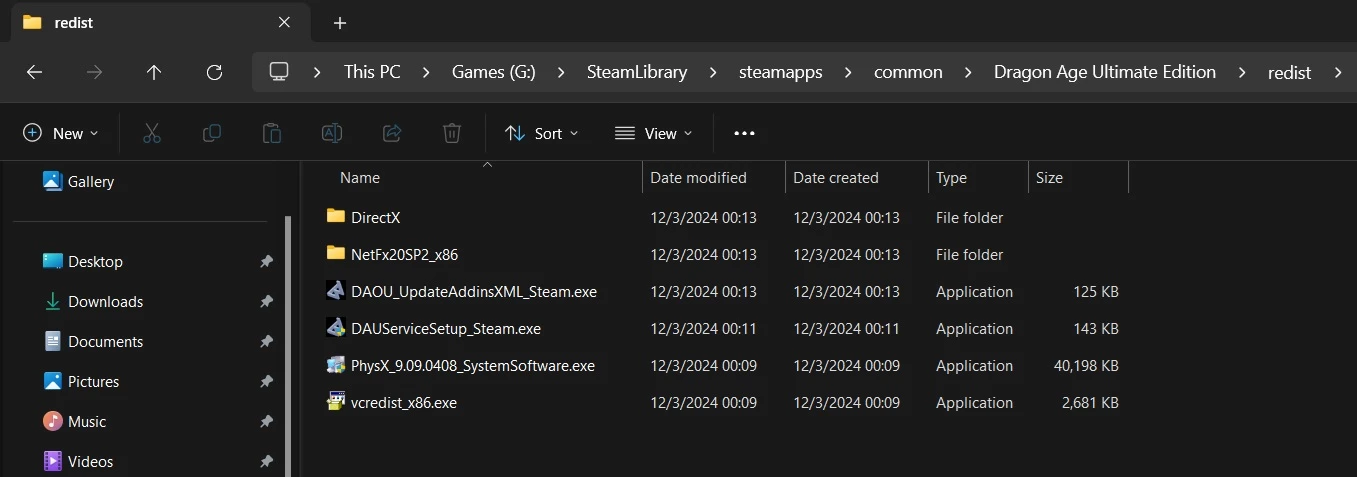Click the PC monitor icon in address bar

point(279,72)
